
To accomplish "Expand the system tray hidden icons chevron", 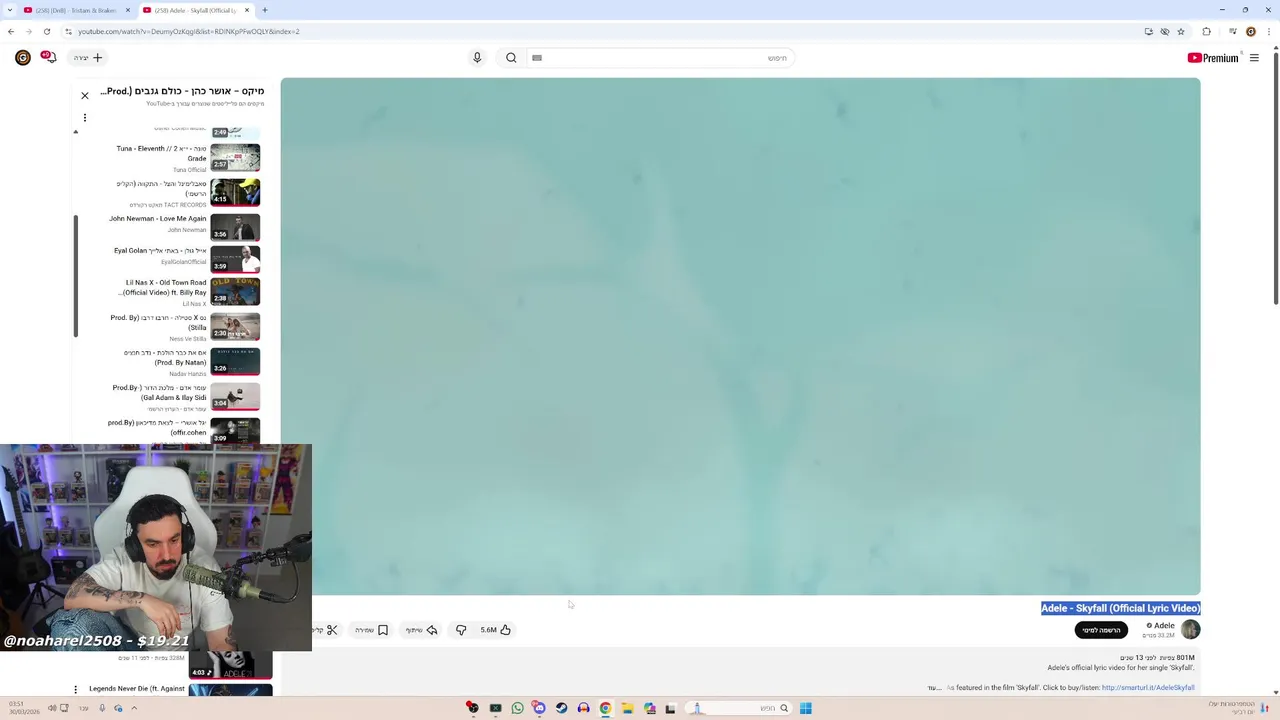I will [x=134, y=708].
